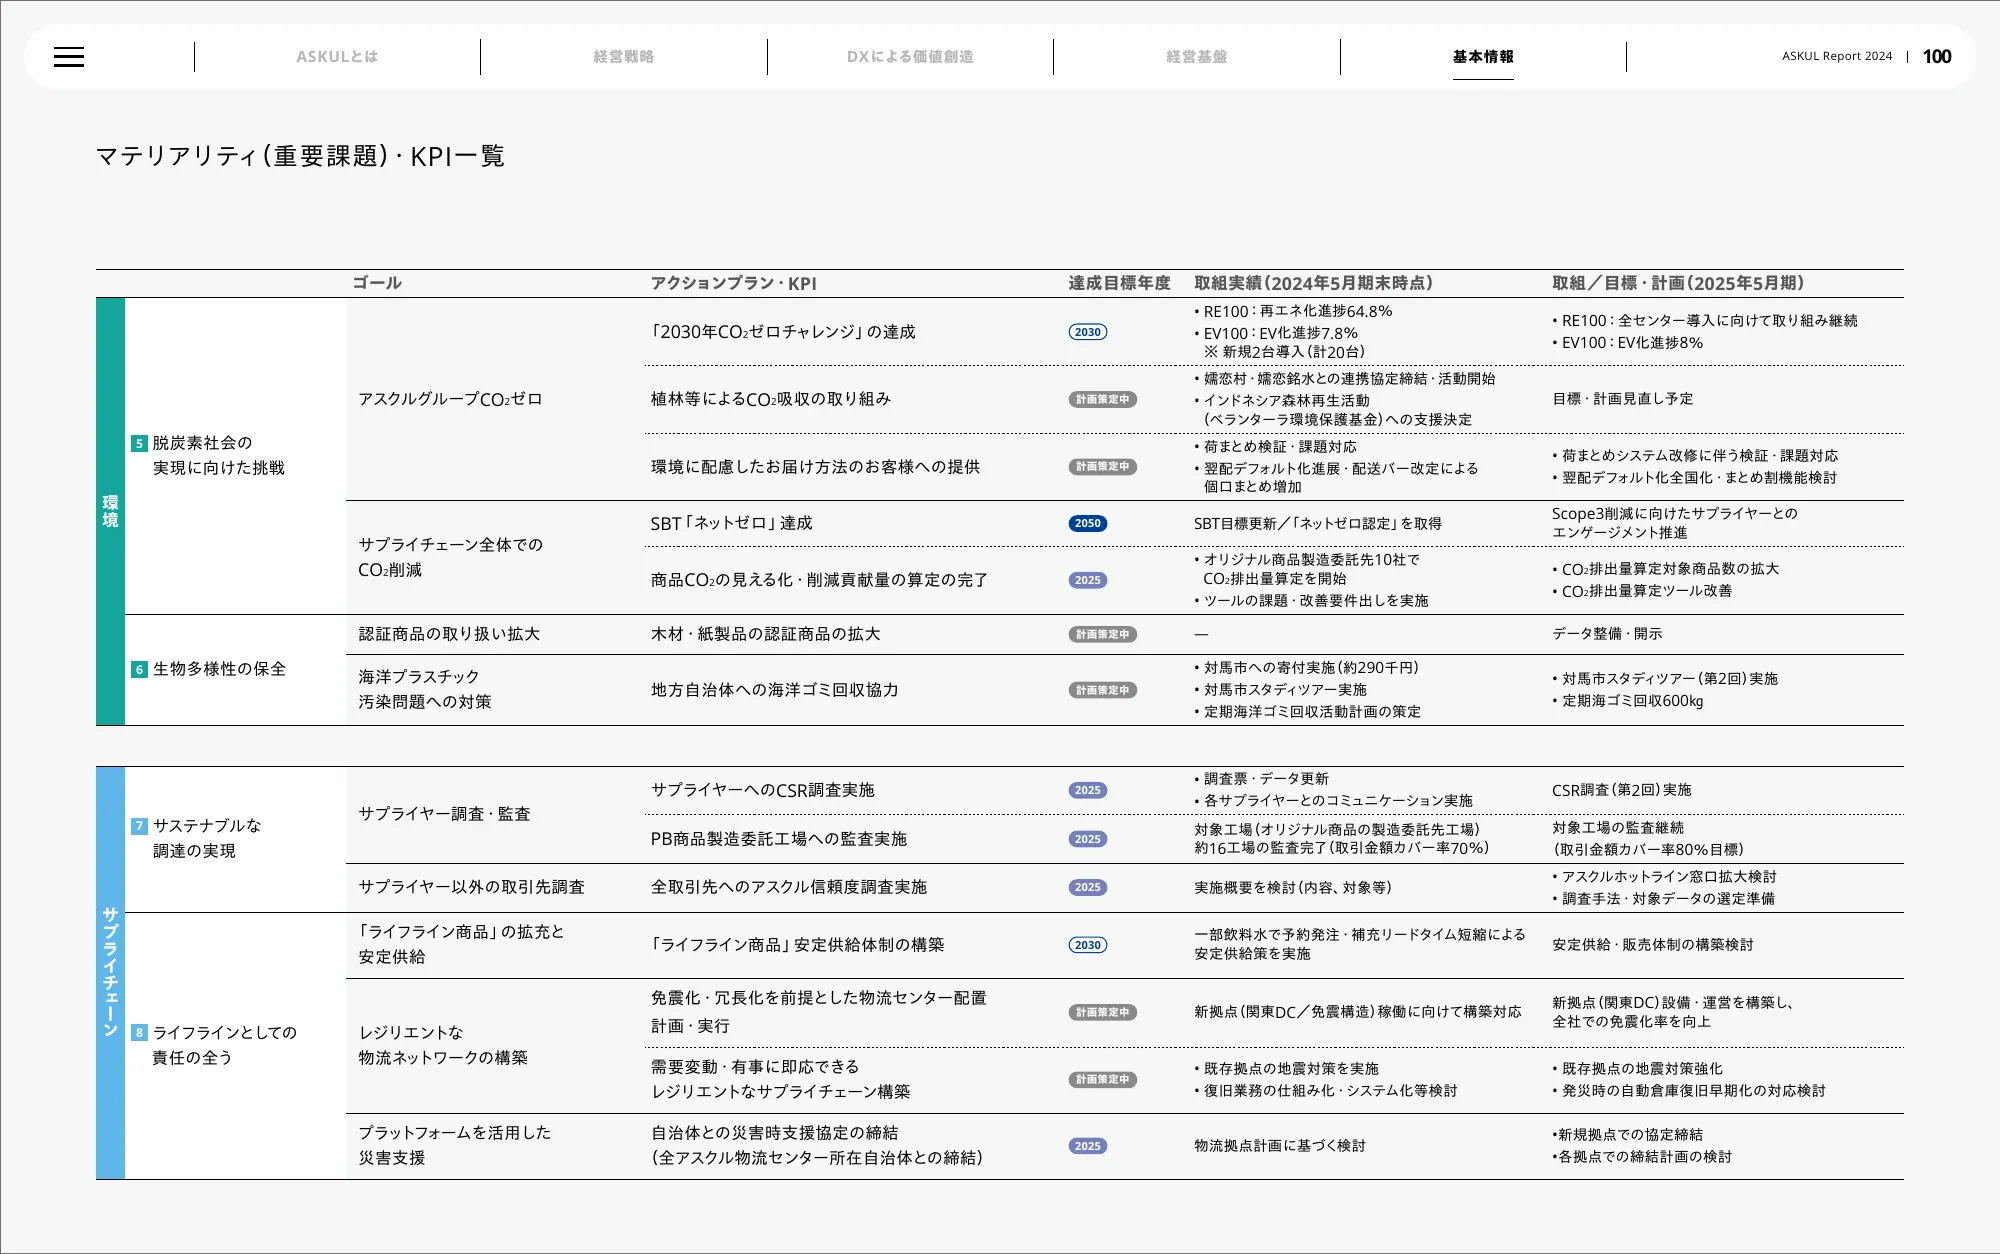Click page number 100 indicator

click(x=1936, y=57)
